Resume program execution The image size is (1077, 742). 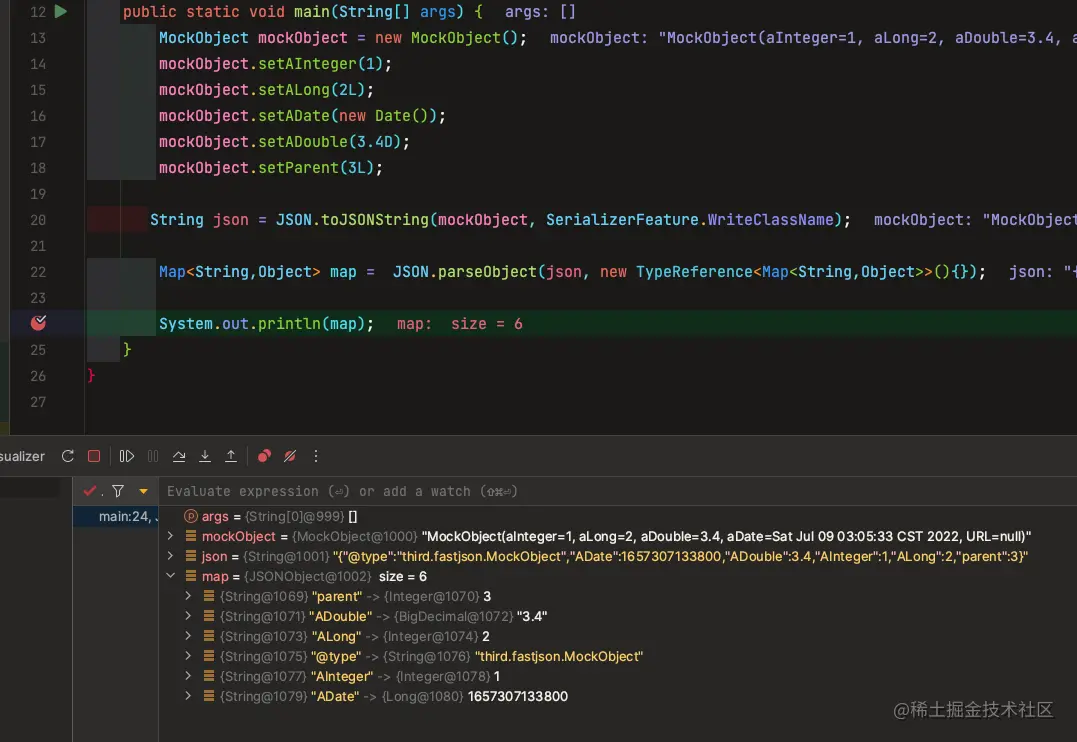[x=127, y=456]
